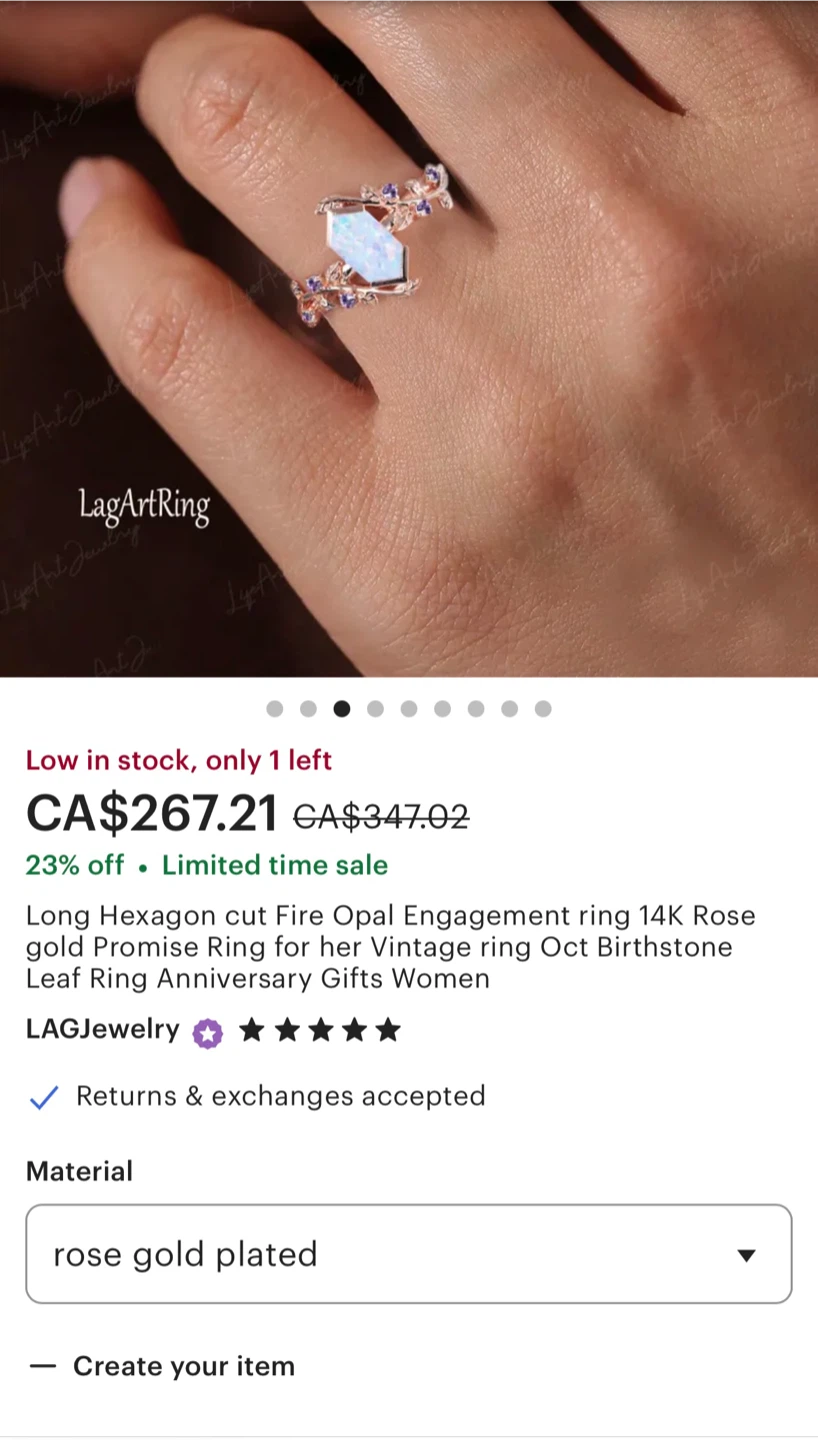Collapse section via minus icon
This screenshot has height=1440, width=818.
[x=43, y=1366]
